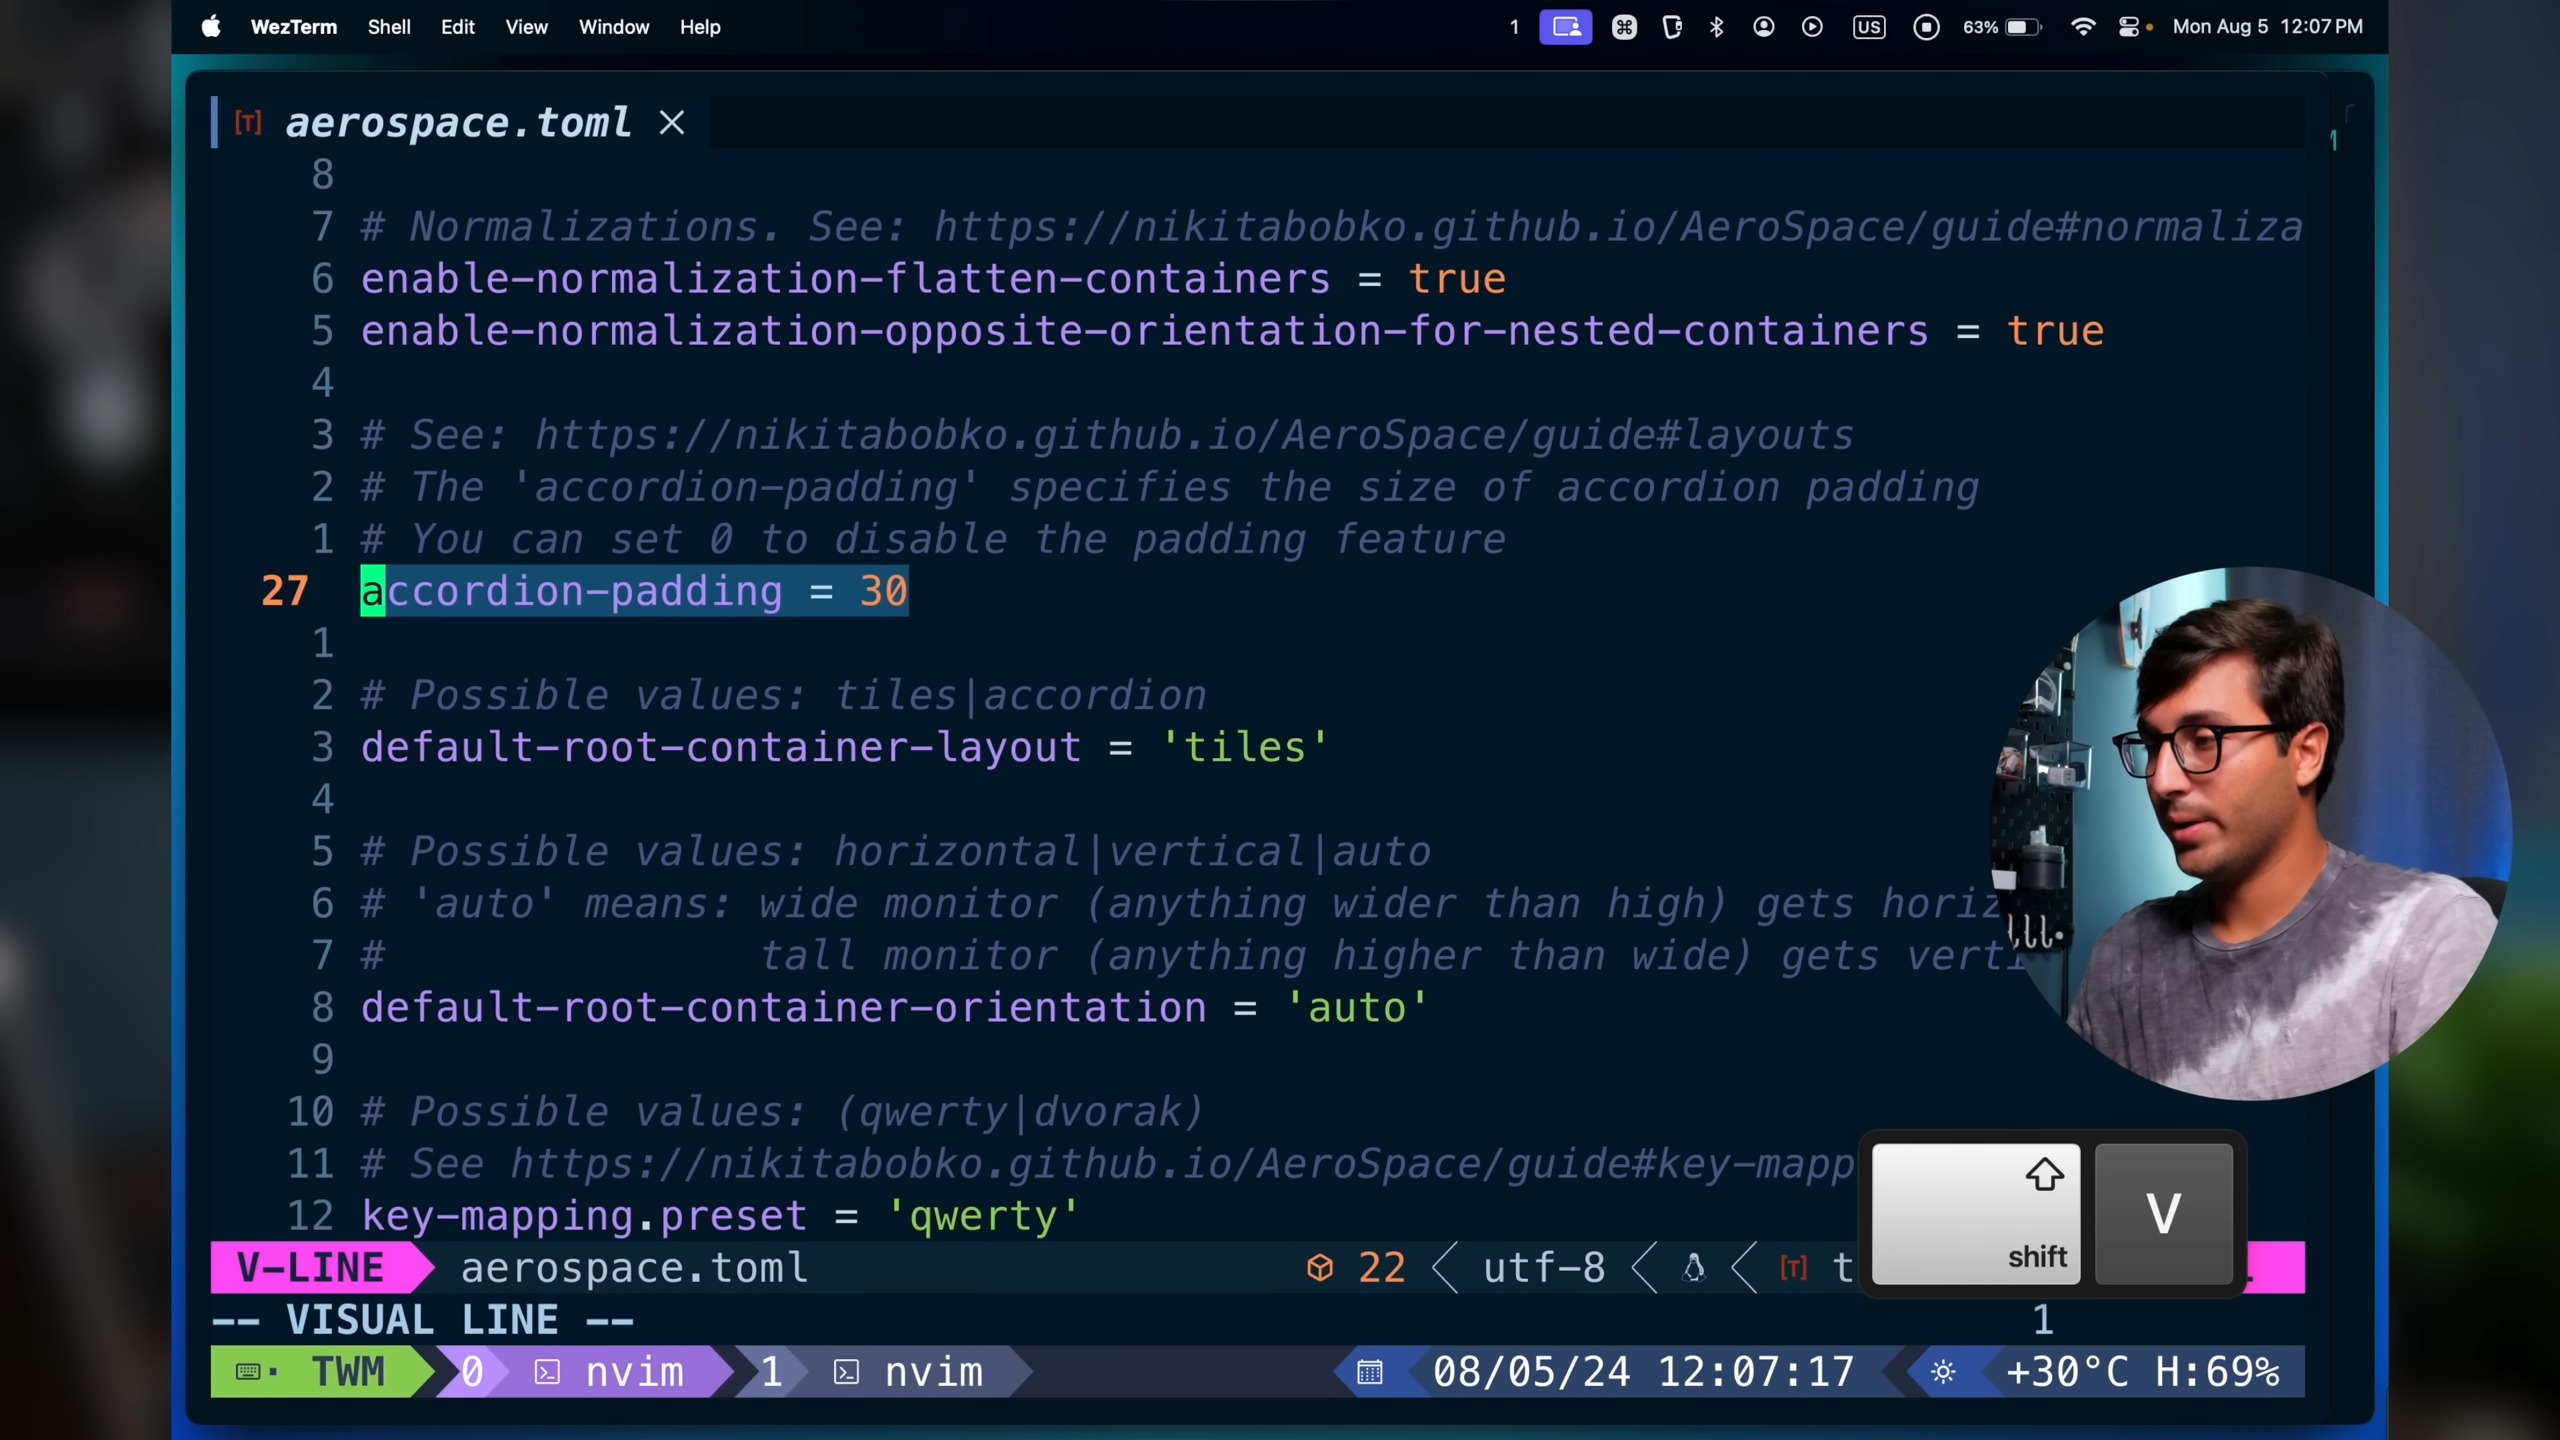Image resolution: width=2560 pixels, height=1440 pixels.
Task: Toggle the screen recording indicator icon
Action: click(x=1926, y=27)
